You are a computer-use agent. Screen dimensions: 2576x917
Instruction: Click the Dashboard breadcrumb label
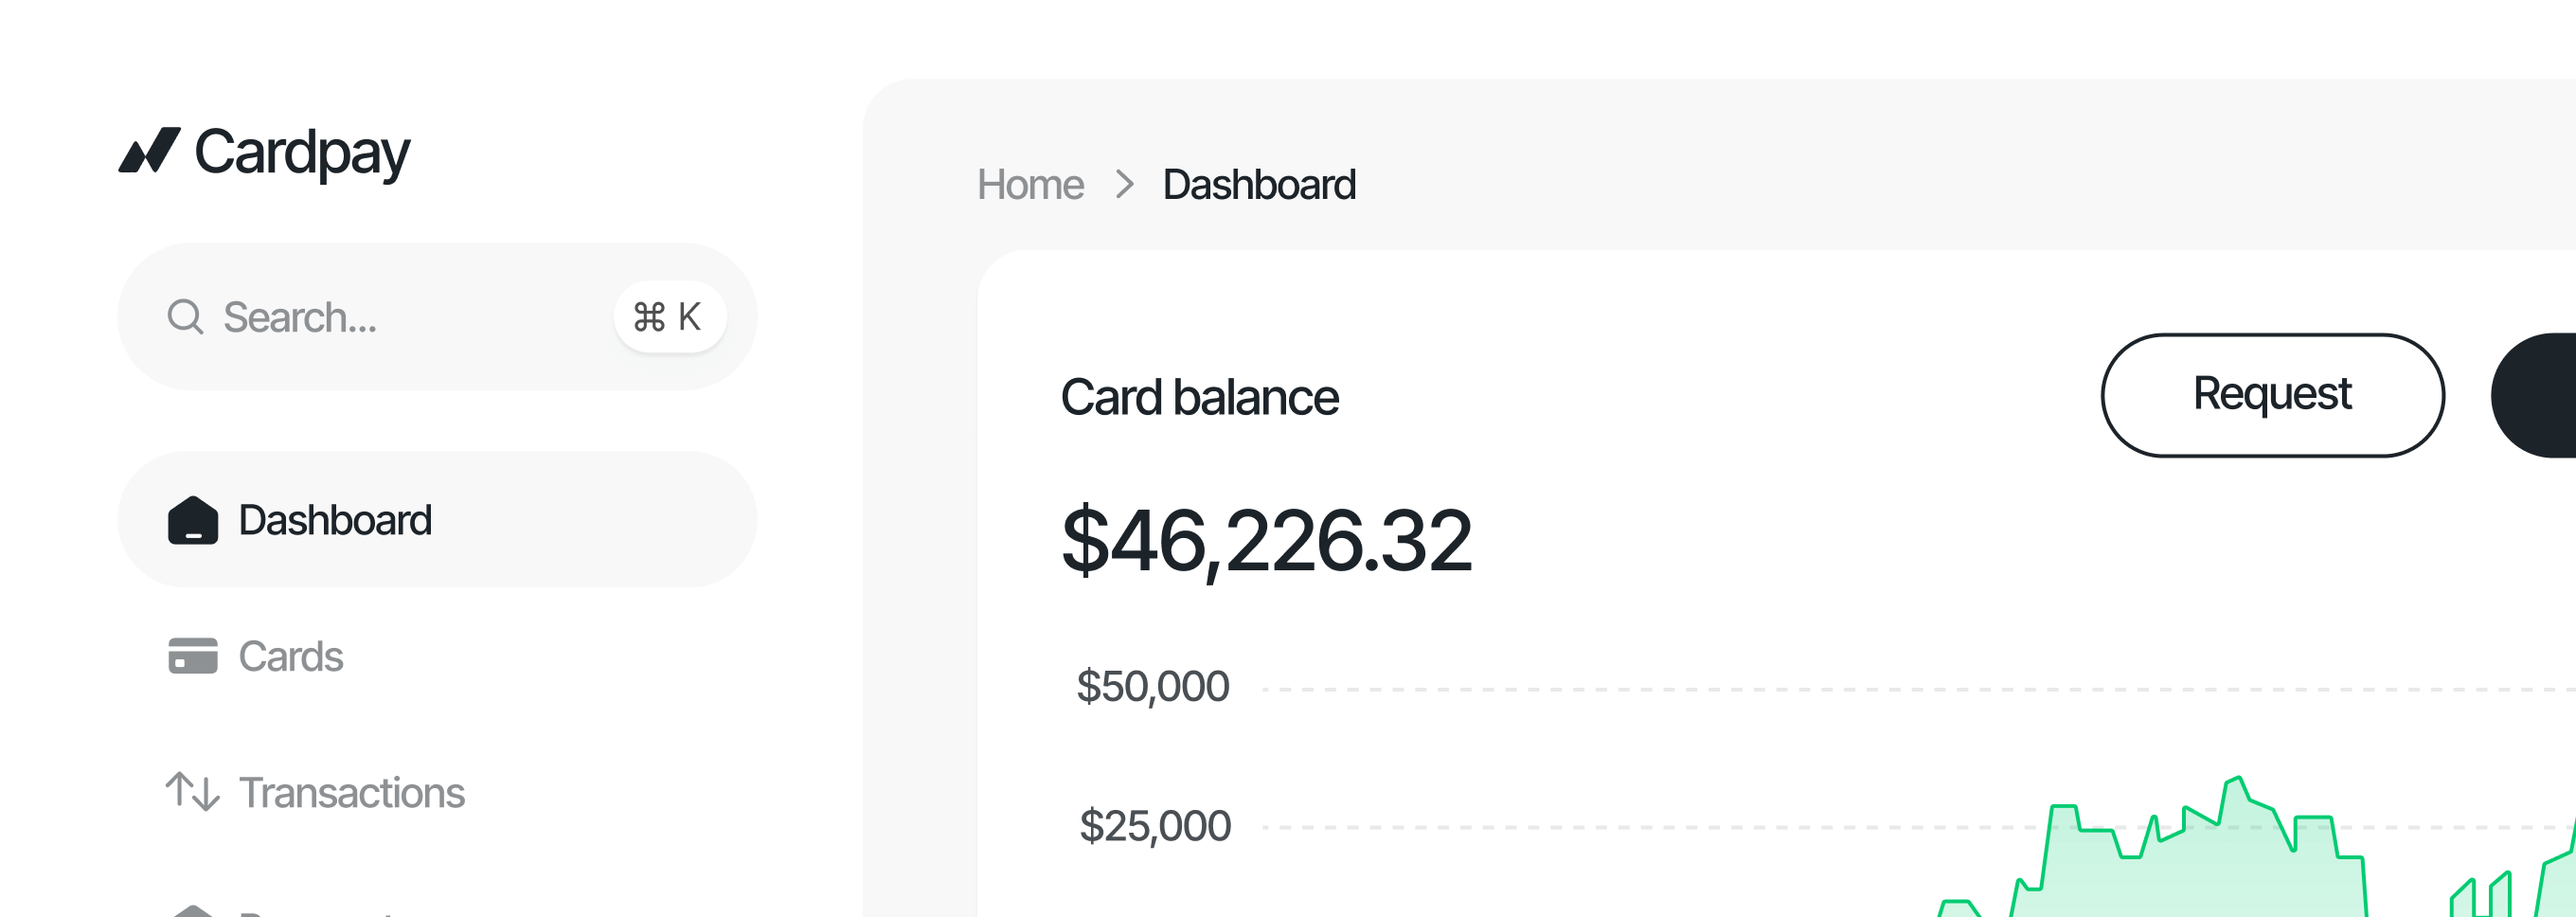tap(1259, 184)
